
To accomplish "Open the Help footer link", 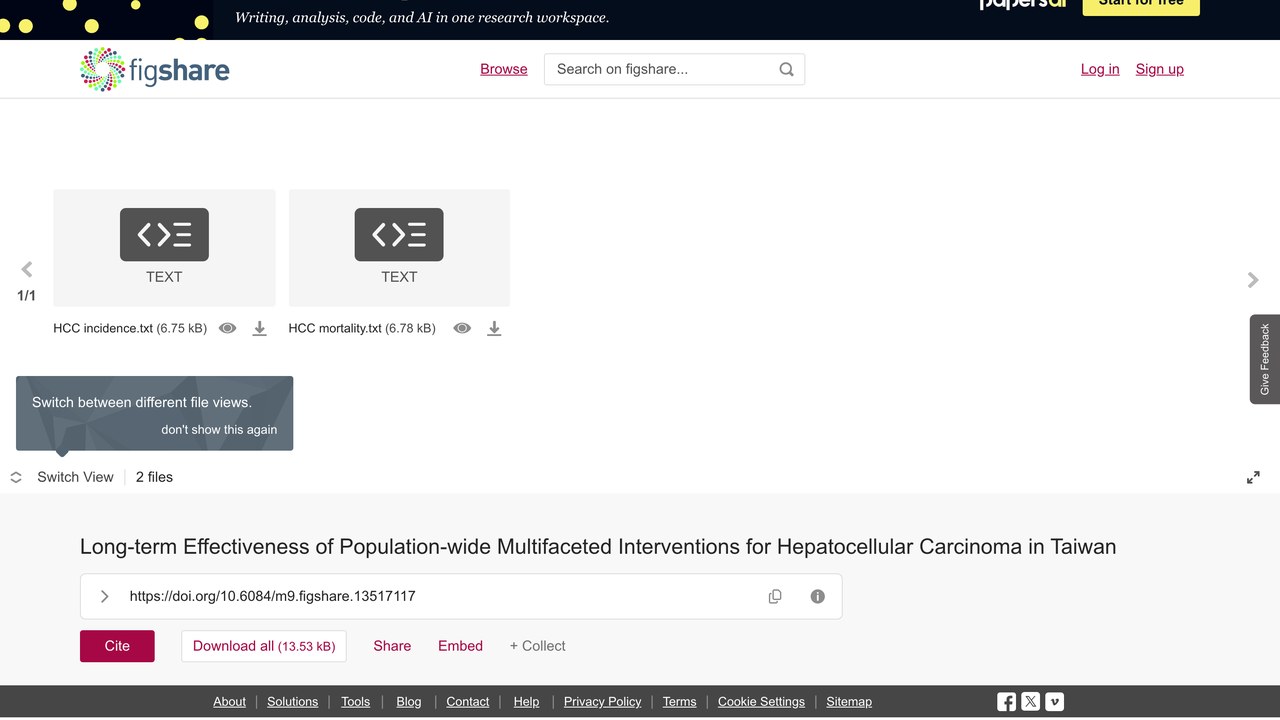I will 526,702.
